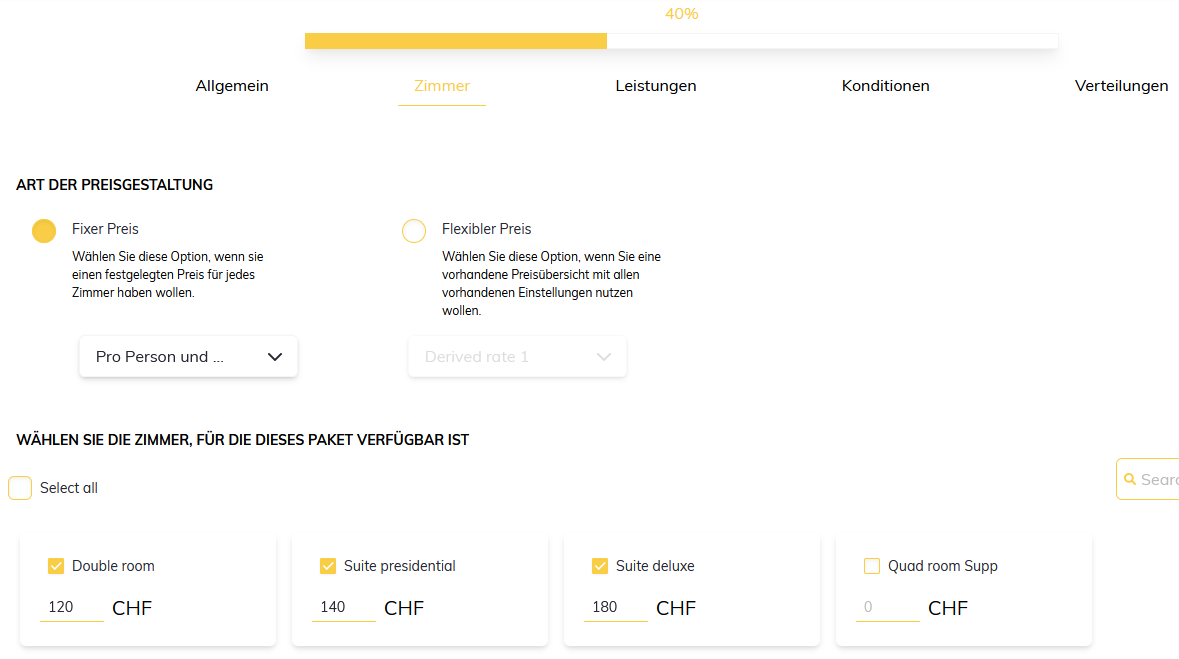Viewport: 1179px width, 659px height.
Task: Go to the Konditionen tab
Action: coord(886,86)
